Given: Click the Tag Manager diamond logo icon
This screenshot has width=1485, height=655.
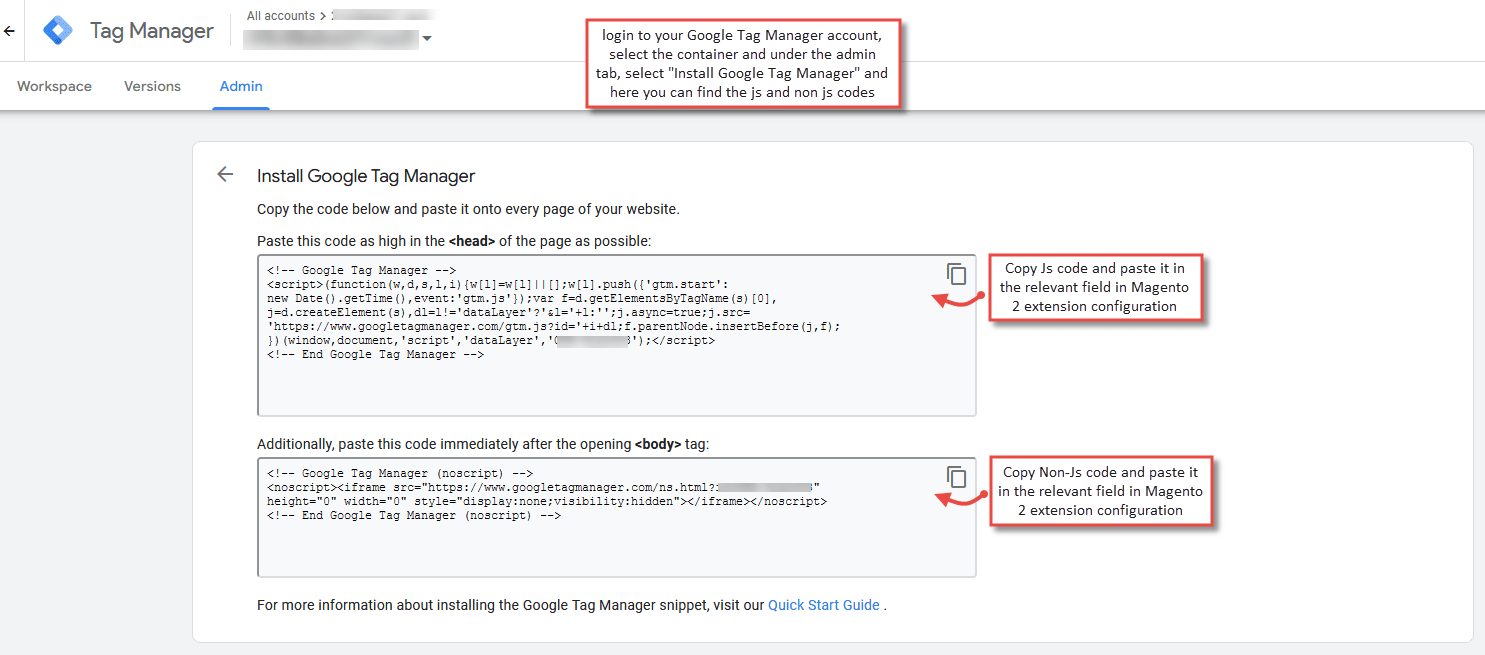Looking at the screenshot, I should (58, 30).
